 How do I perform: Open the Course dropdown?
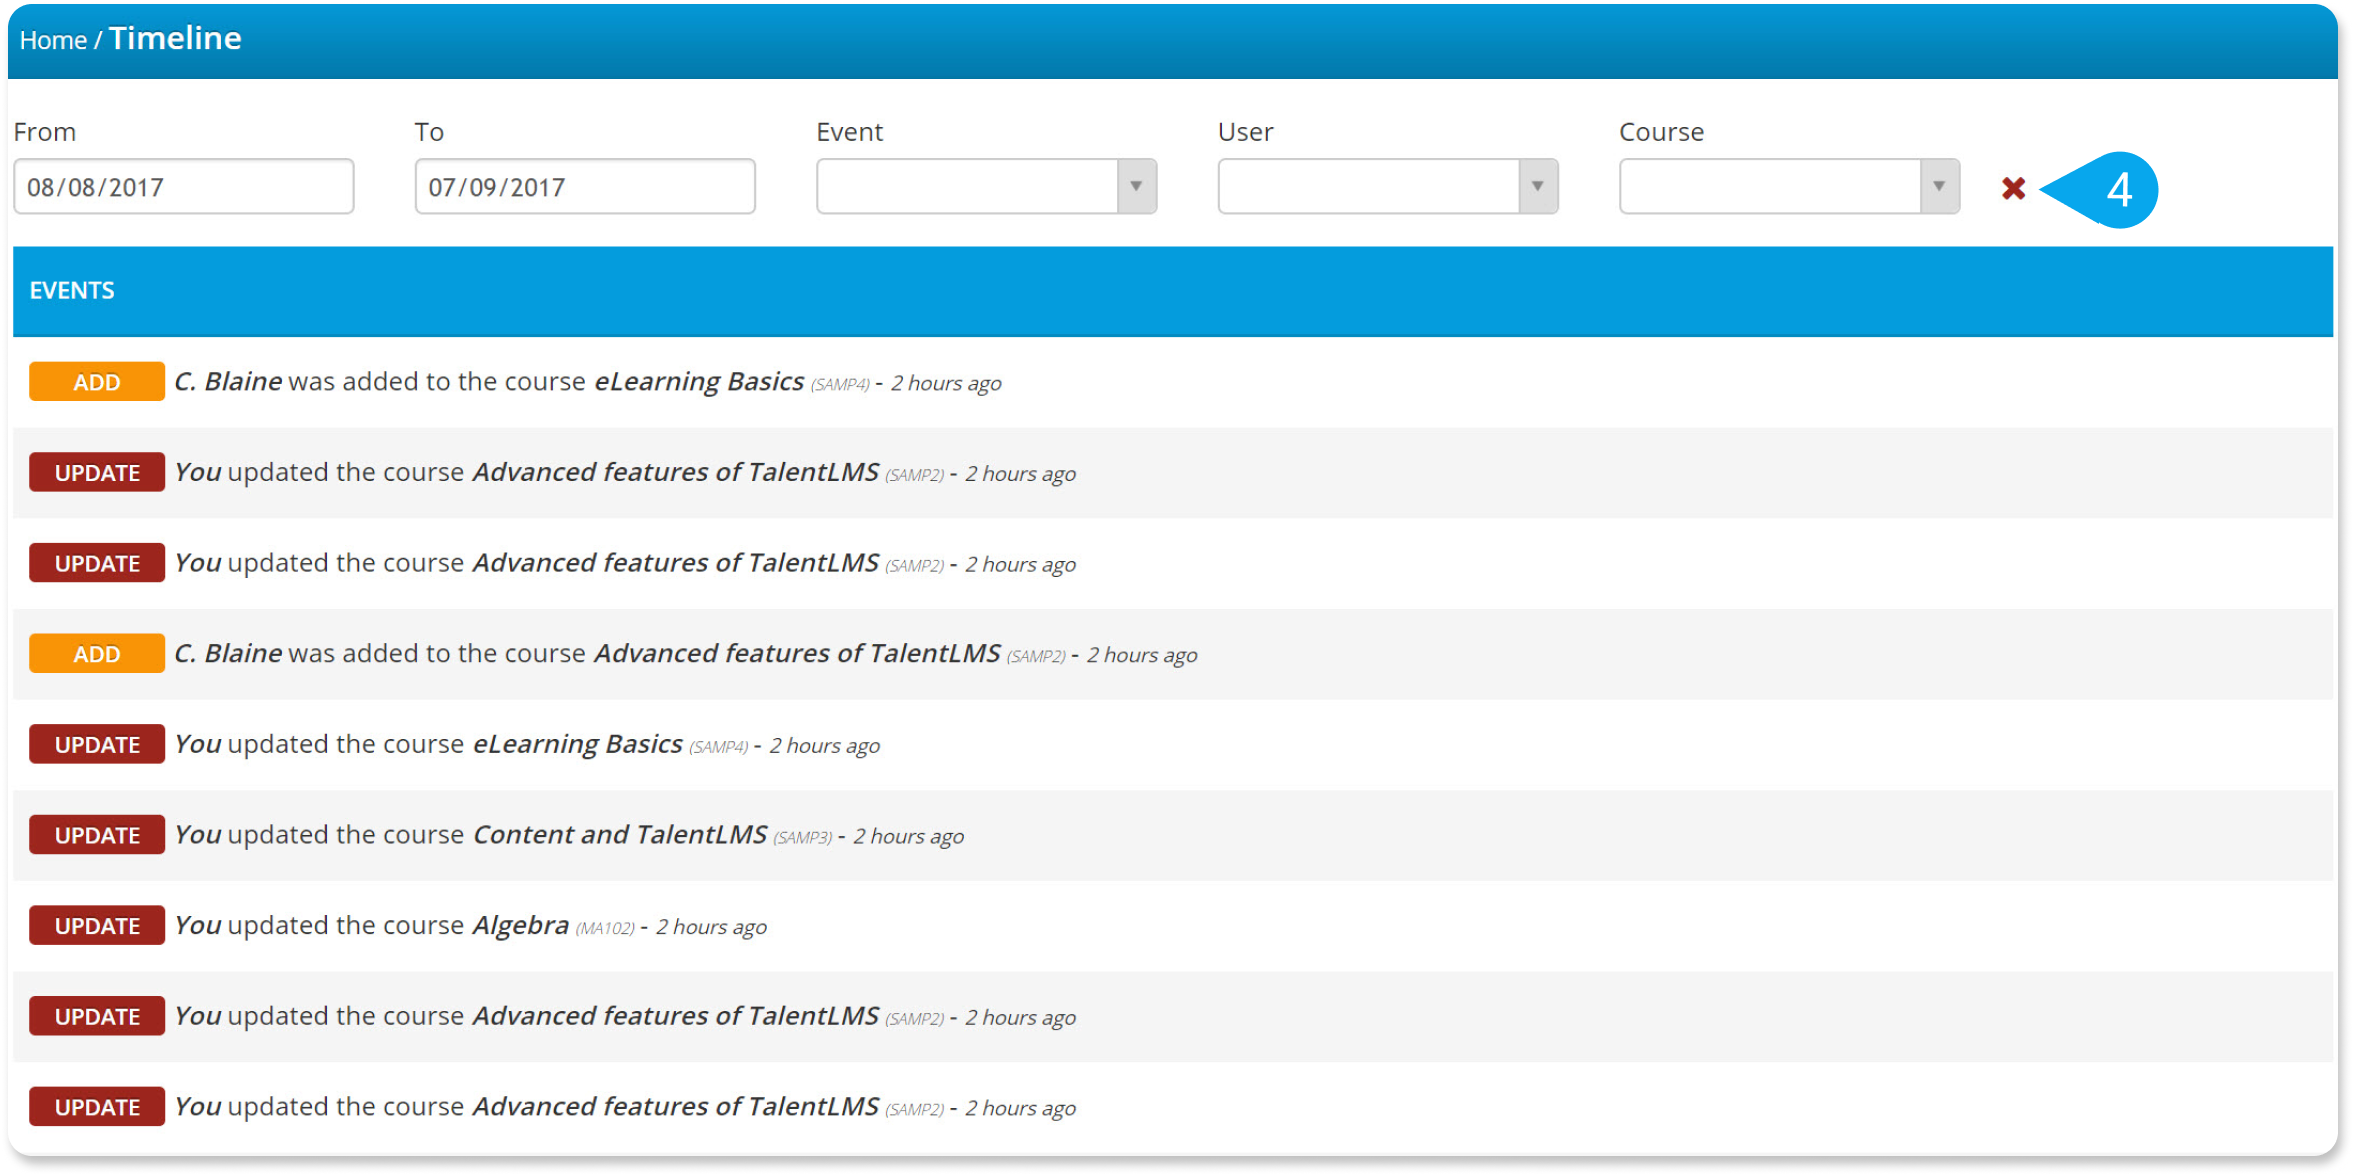1789,186
